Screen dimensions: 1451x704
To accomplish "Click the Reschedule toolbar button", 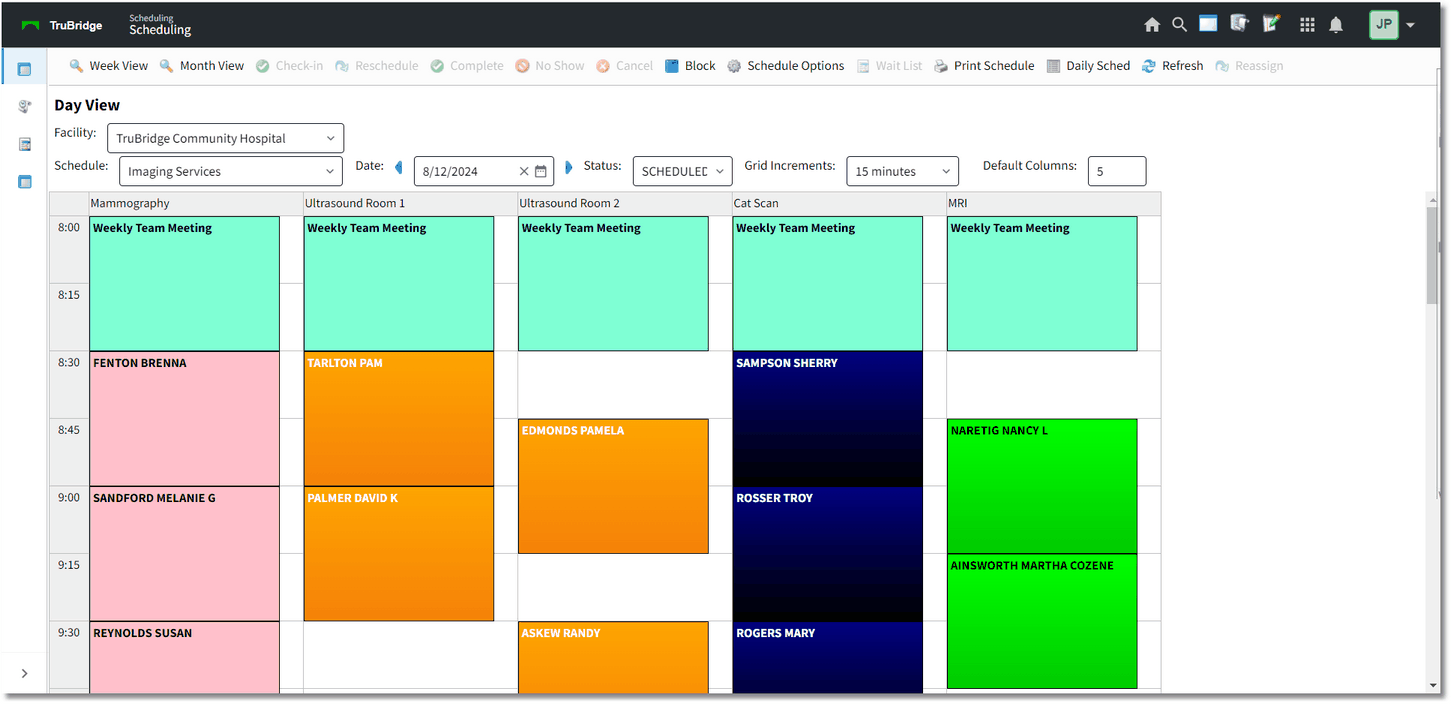I will (x=376, y=66).
